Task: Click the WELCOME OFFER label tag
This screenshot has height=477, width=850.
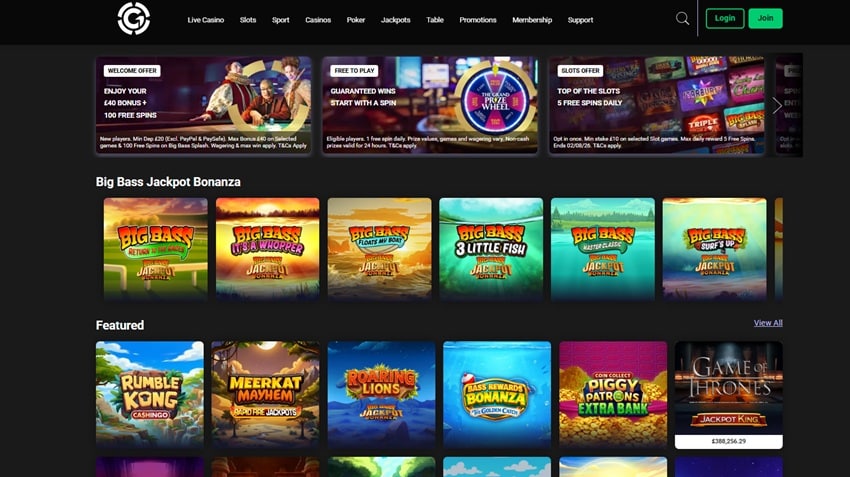Action: [132, 70]
